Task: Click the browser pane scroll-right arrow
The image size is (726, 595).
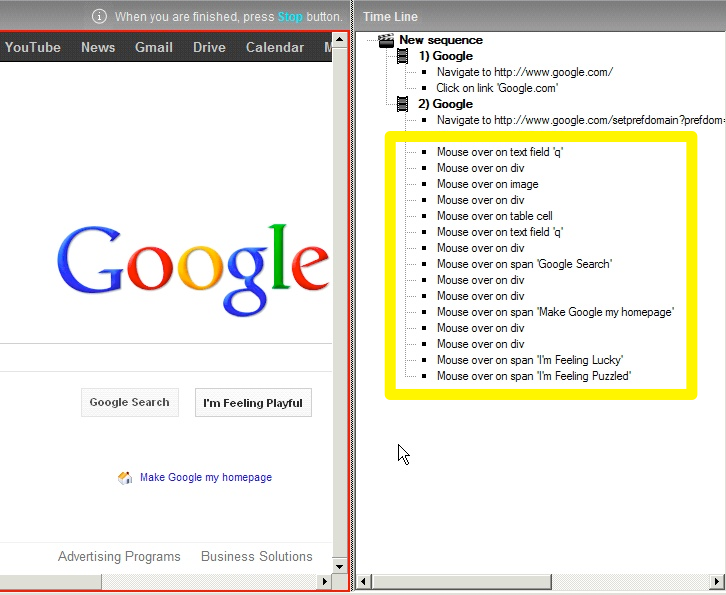Action: coord(325,582)
